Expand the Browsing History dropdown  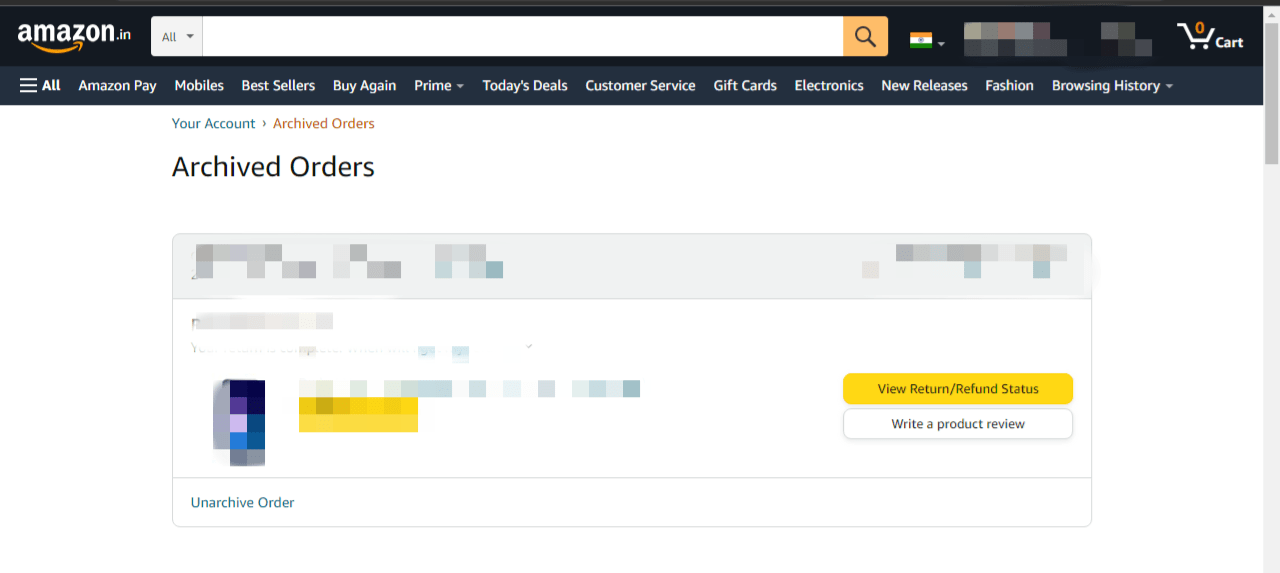click(1112, 86)
